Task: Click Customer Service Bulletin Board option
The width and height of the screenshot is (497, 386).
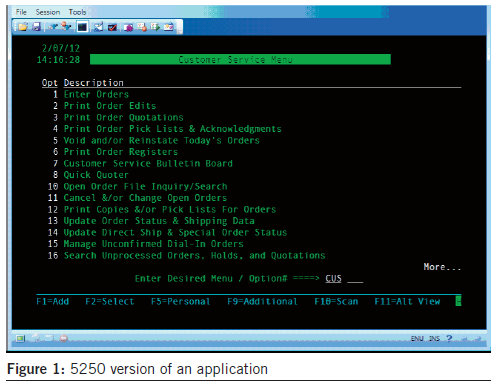Action: [148, 163]
